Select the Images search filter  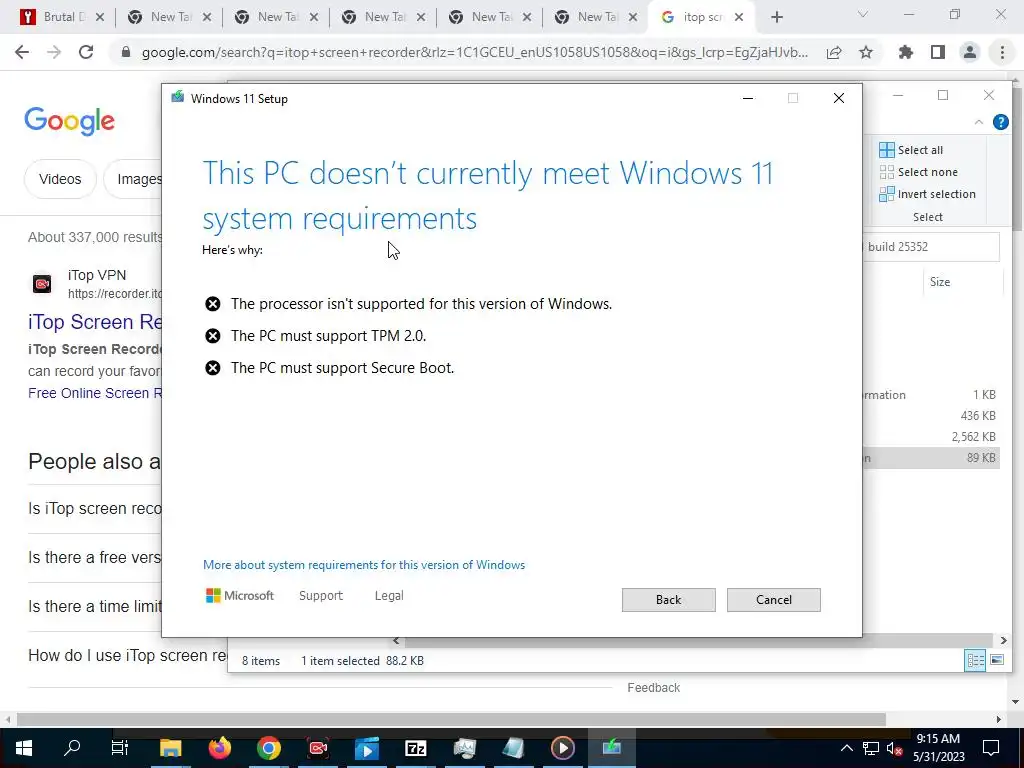coord(133,179)
